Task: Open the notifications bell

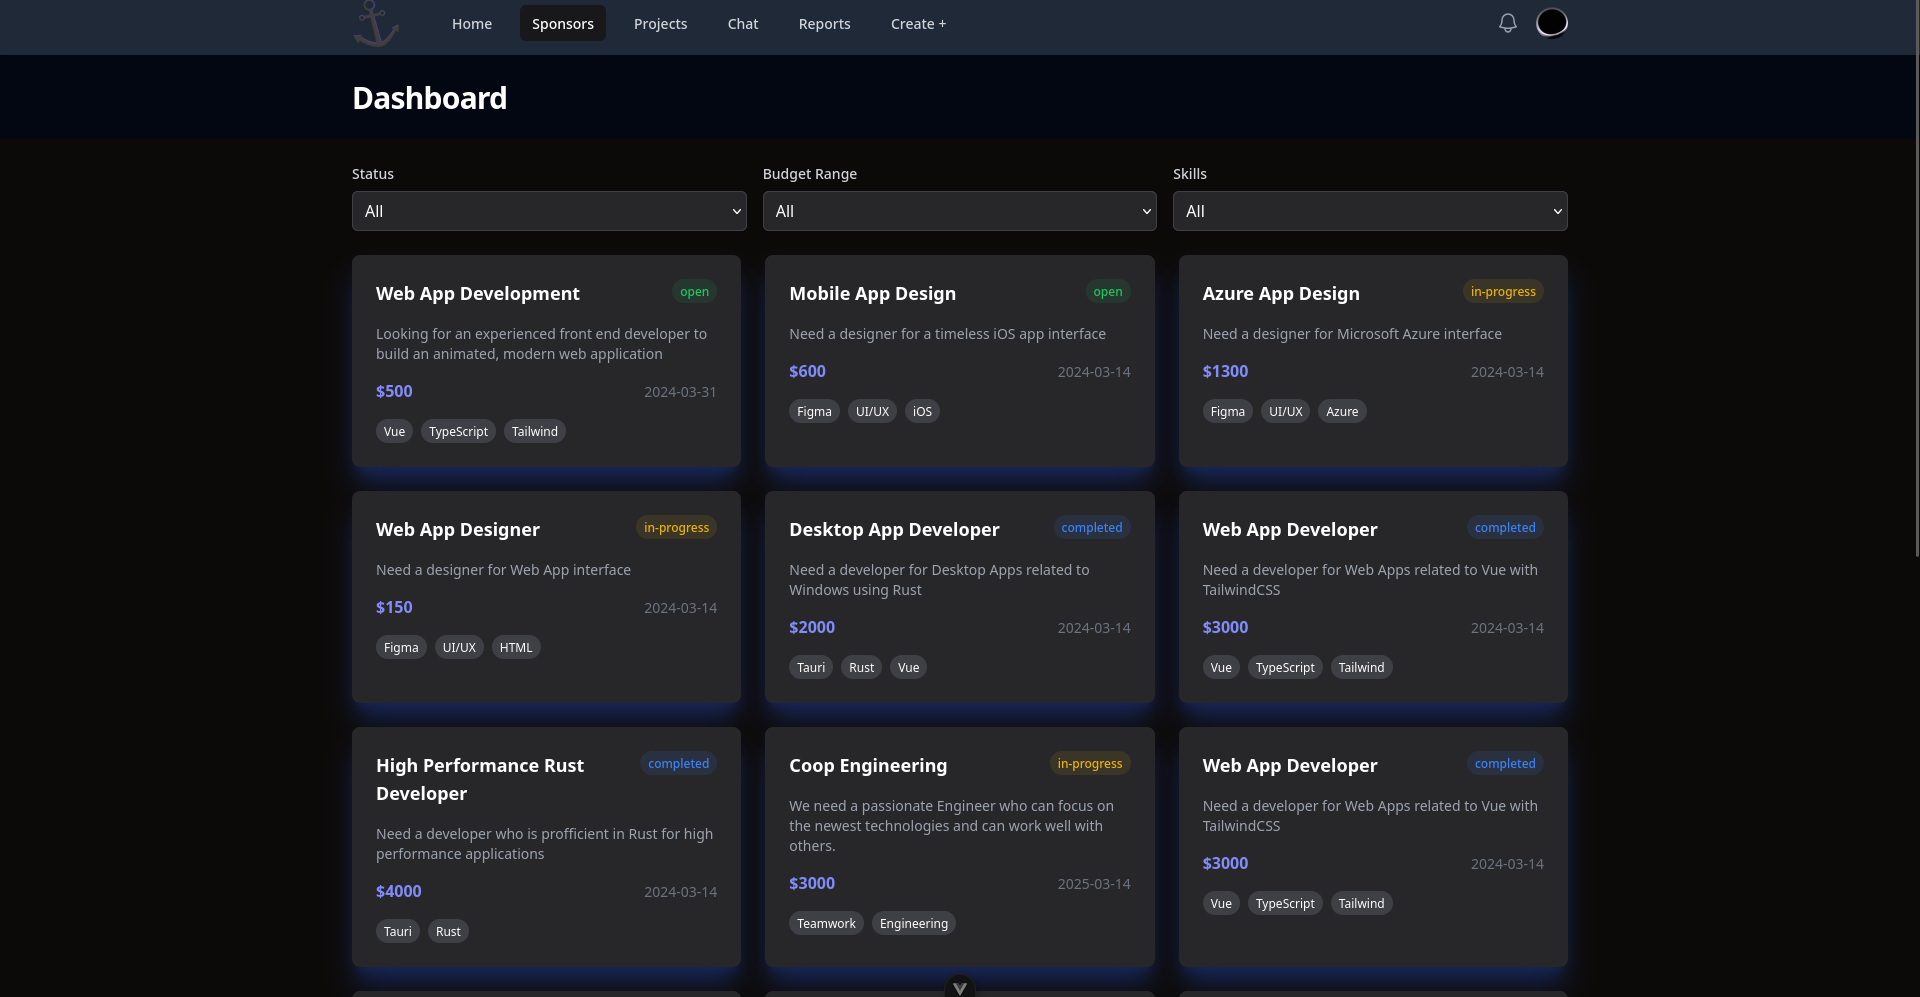Action: click(1508, 23)
